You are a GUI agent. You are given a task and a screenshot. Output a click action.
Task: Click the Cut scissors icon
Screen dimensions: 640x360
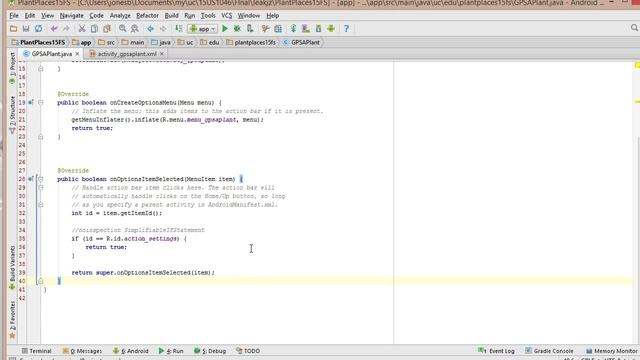82,29
